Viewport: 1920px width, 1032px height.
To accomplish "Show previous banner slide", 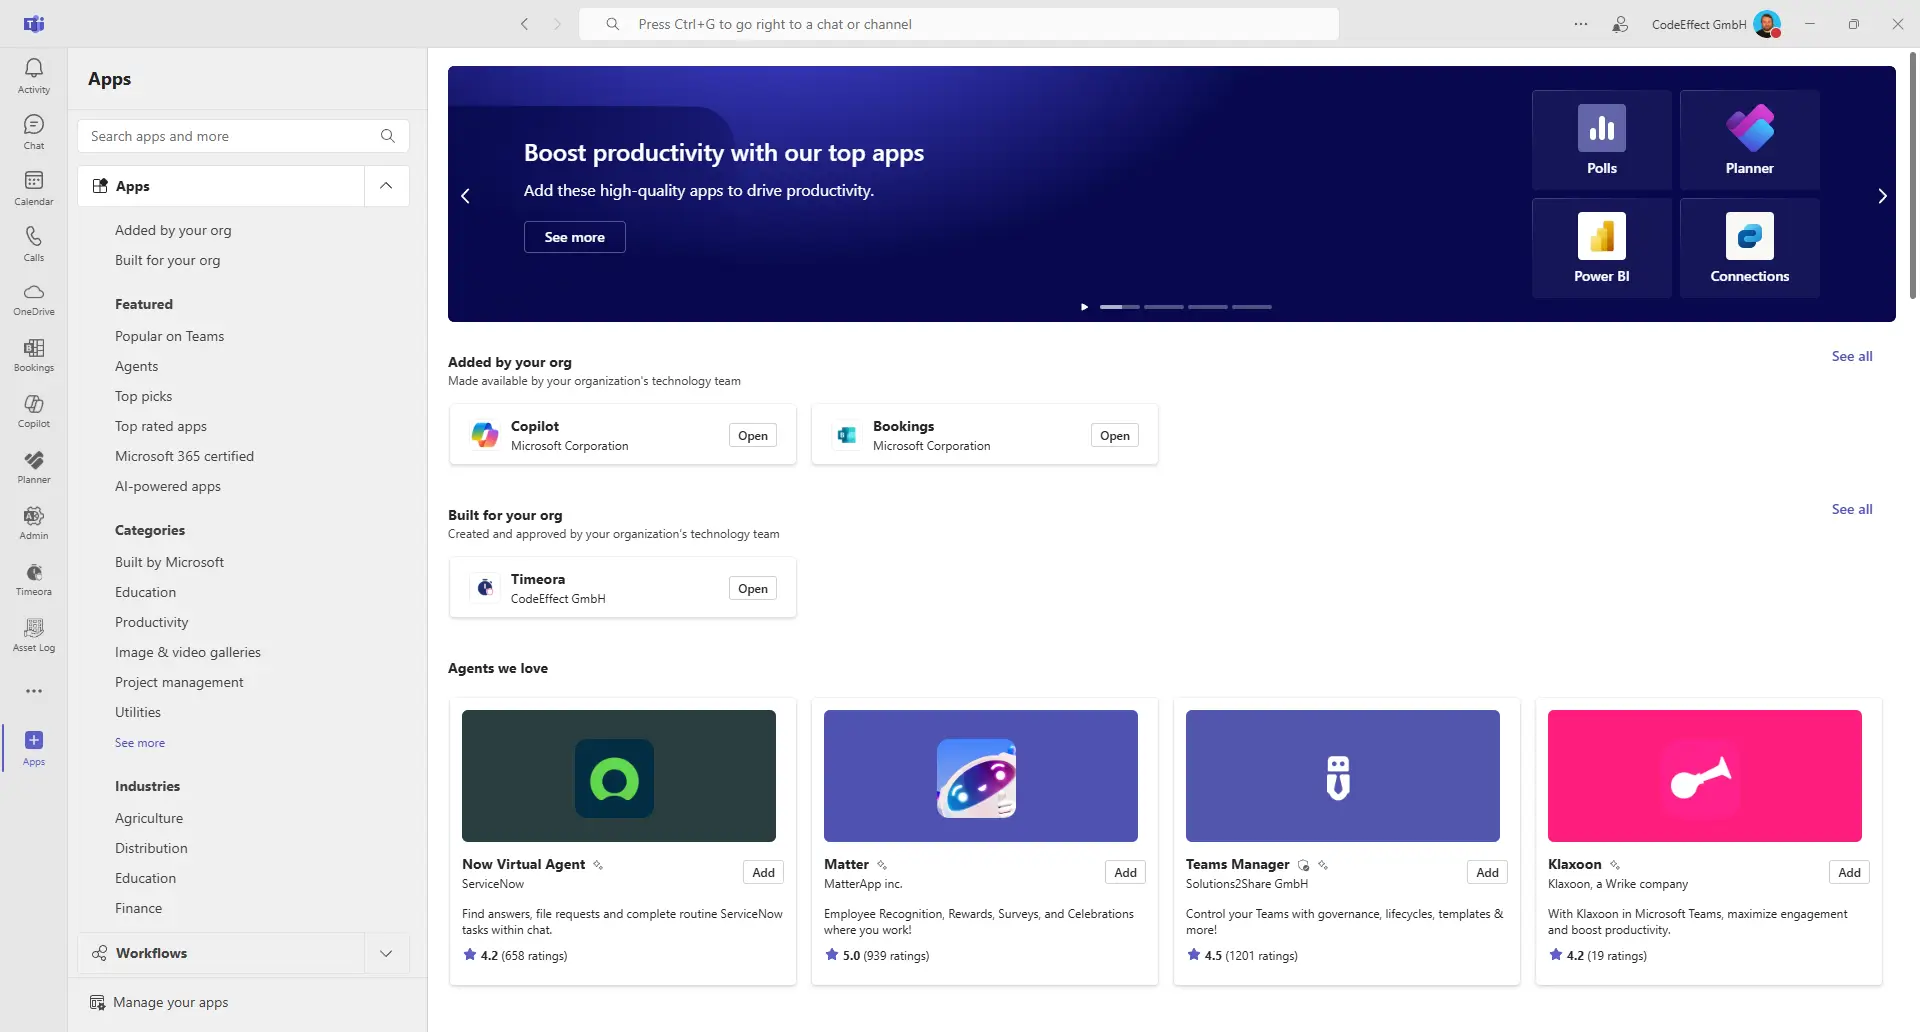I will tap(465, 196).
